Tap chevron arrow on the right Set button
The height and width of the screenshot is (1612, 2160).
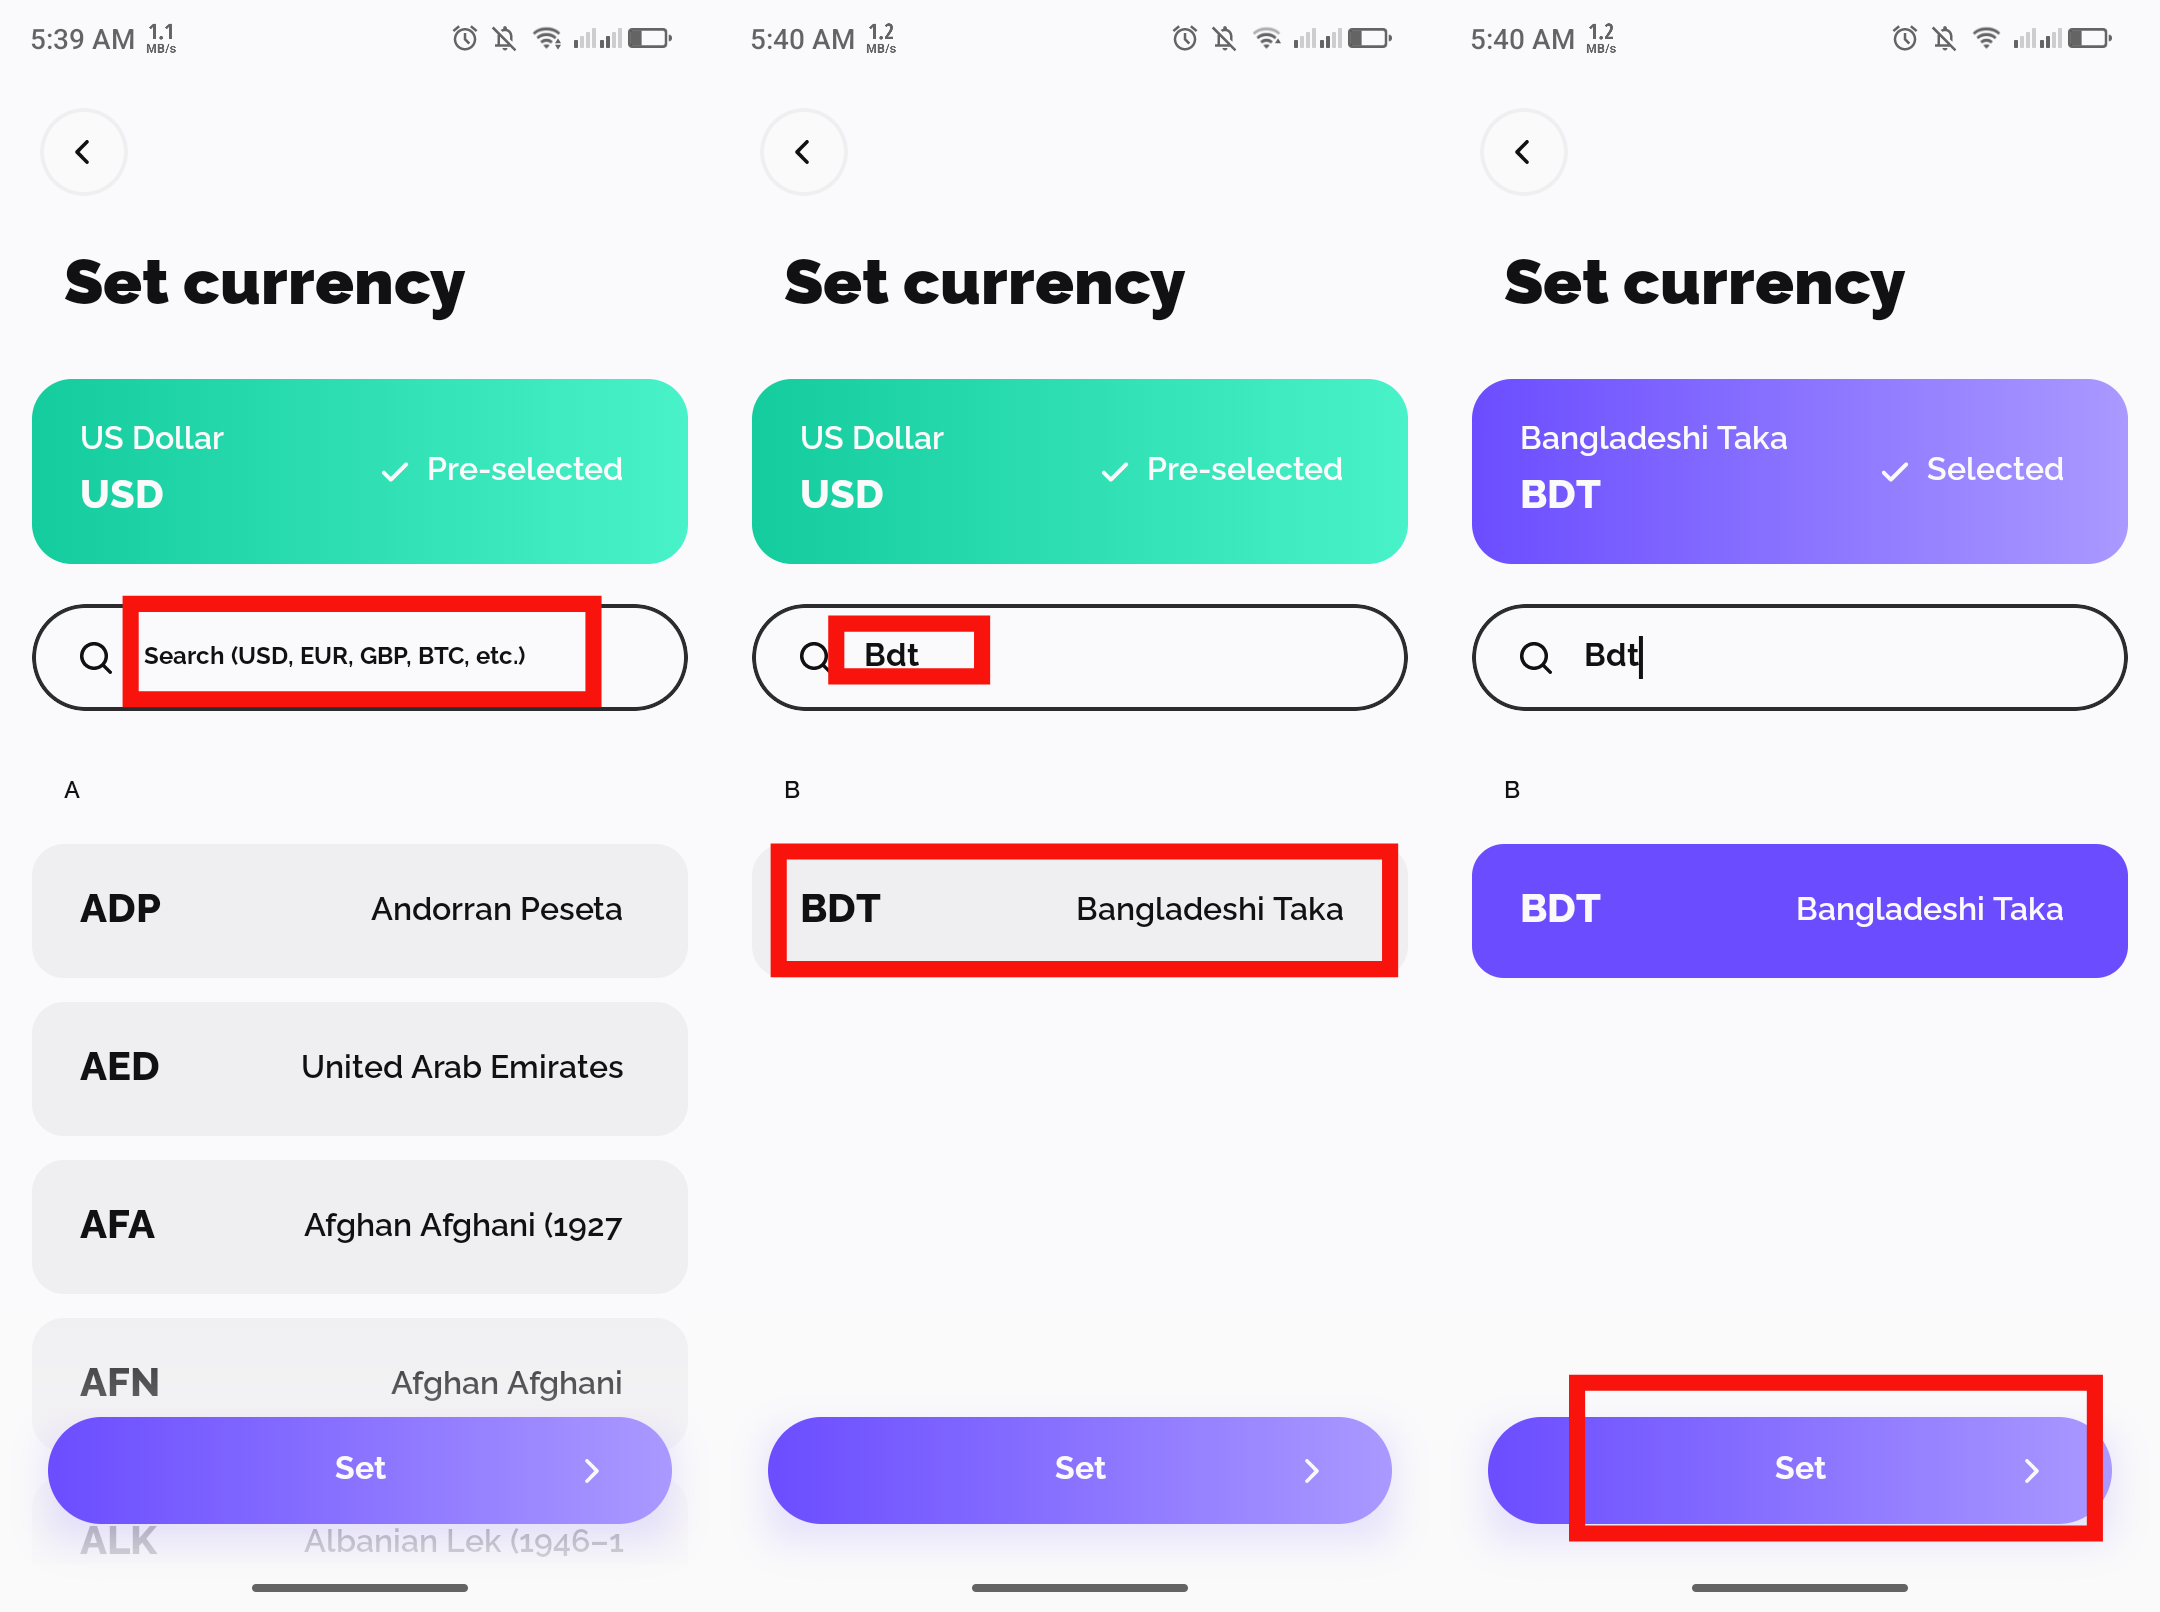tap(2032, 1470)
